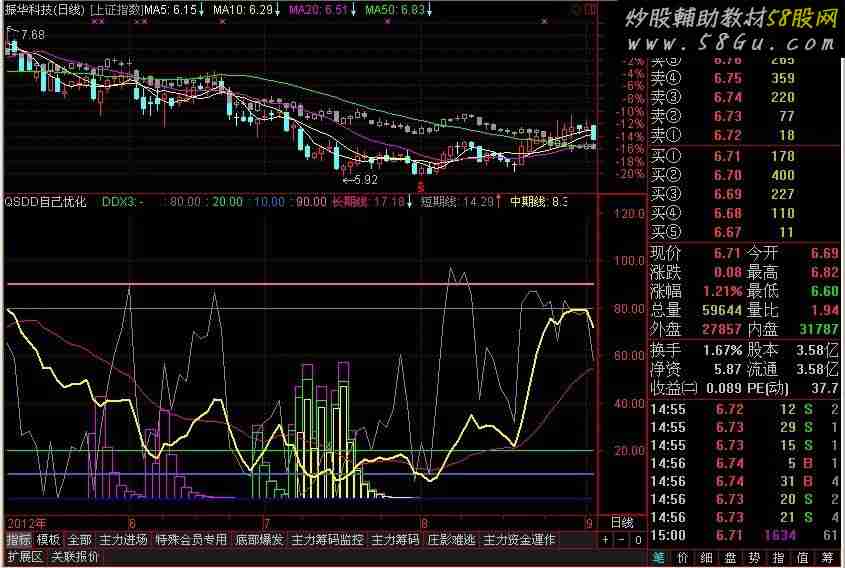845x568 pixels.
Task: Click the red S signal marker on chart
Action: click(x=421, y=187)
